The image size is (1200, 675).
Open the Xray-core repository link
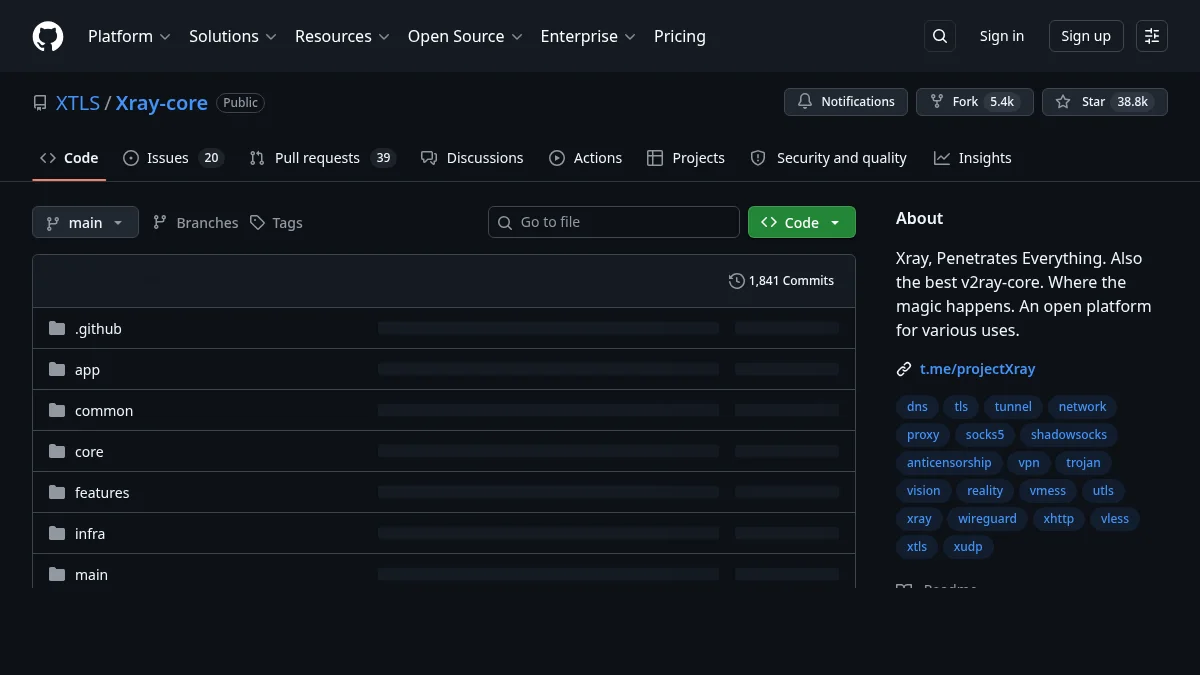(x=162, y=103)
